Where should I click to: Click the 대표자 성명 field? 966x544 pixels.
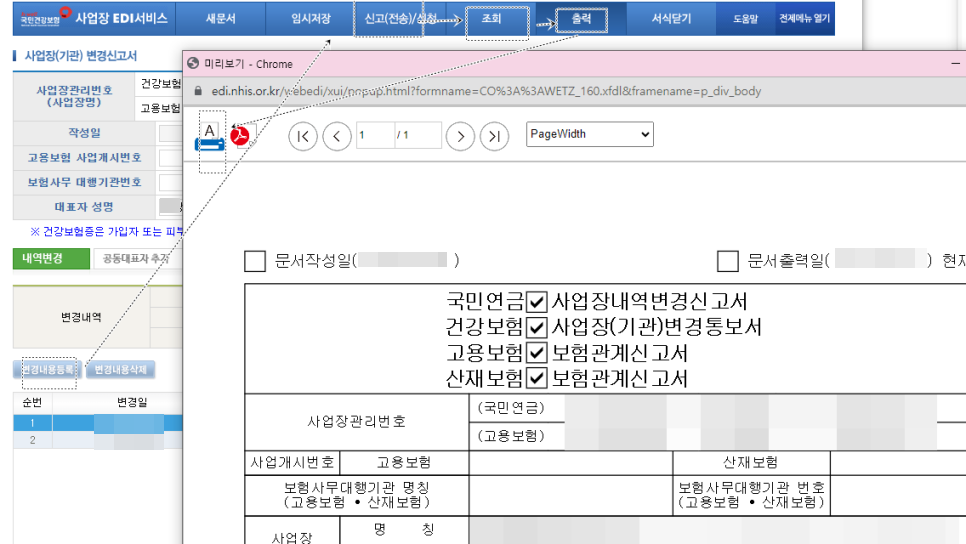171,207
